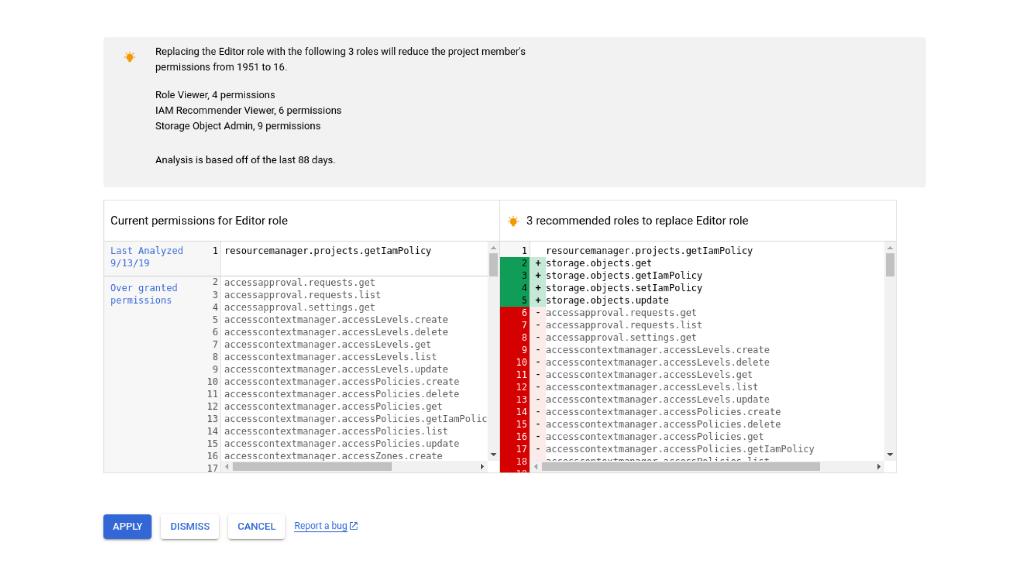Viewport: 1024px width, 576px height.
Task: Select the added storage.objects.get line
Action: tap(599, 263)
